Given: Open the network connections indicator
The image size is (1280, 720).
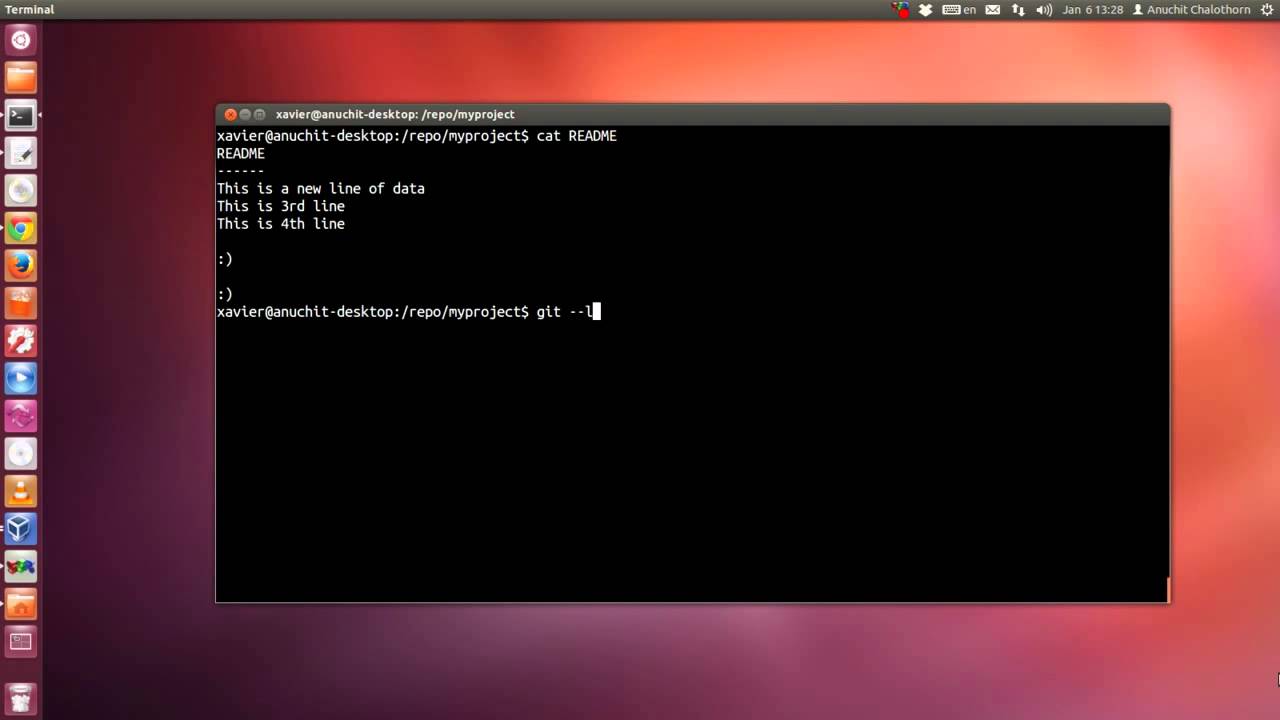Looking at the screenshot, I should [1018, 10].
